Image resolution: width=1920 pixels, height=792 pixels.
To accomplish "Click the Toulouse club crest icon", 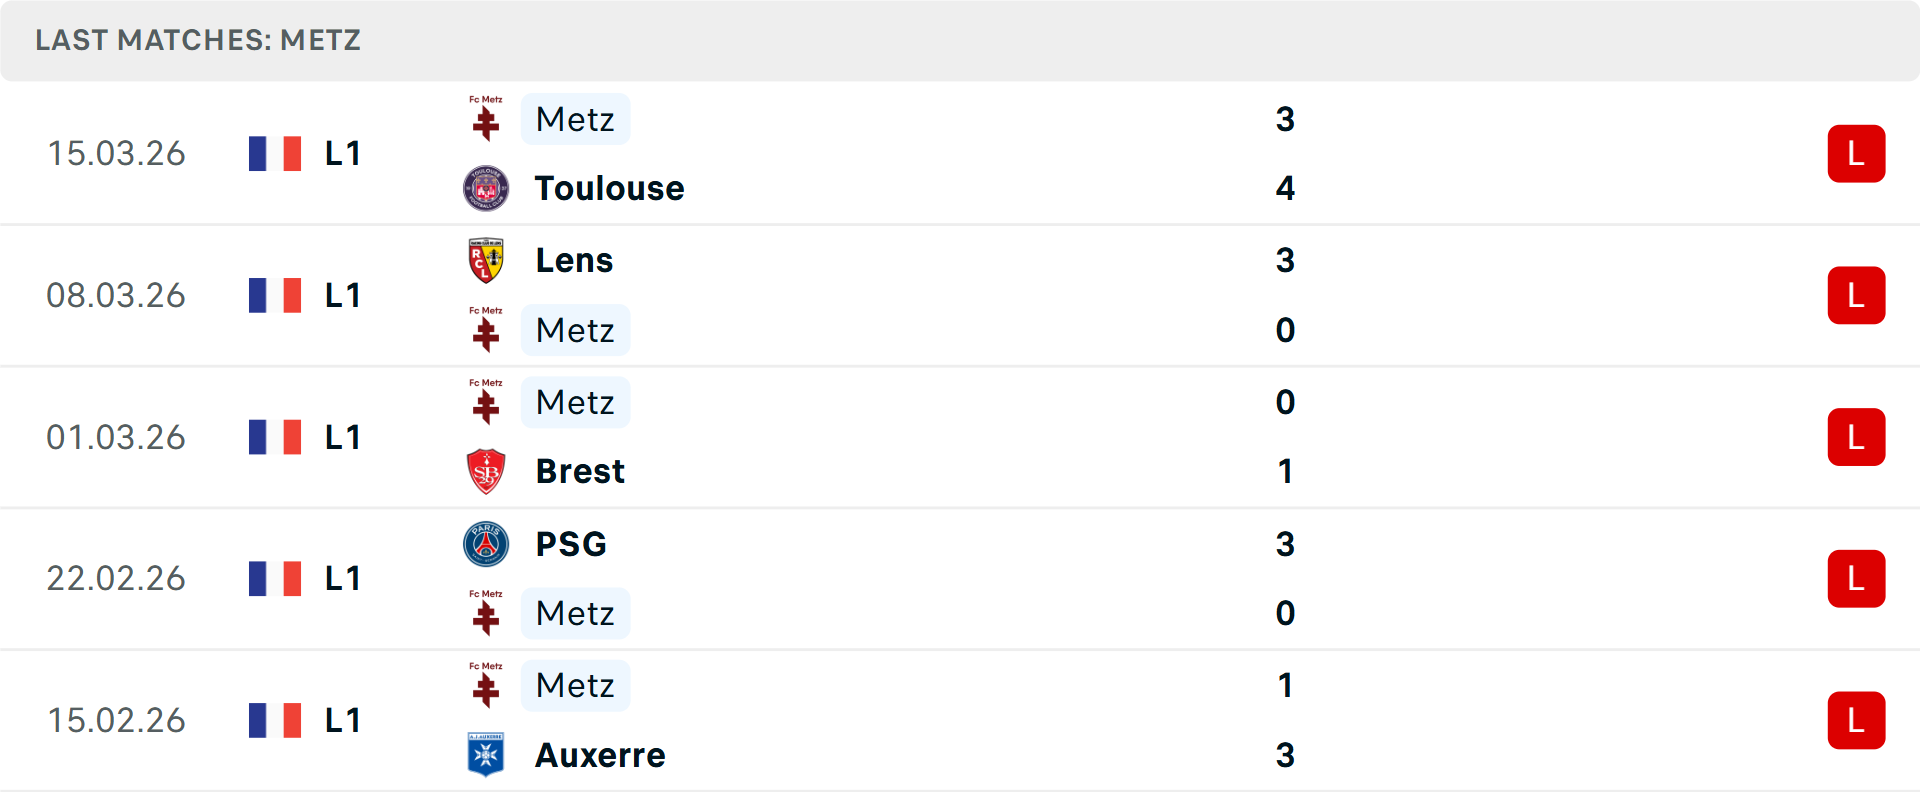I will tap(486, 188).
